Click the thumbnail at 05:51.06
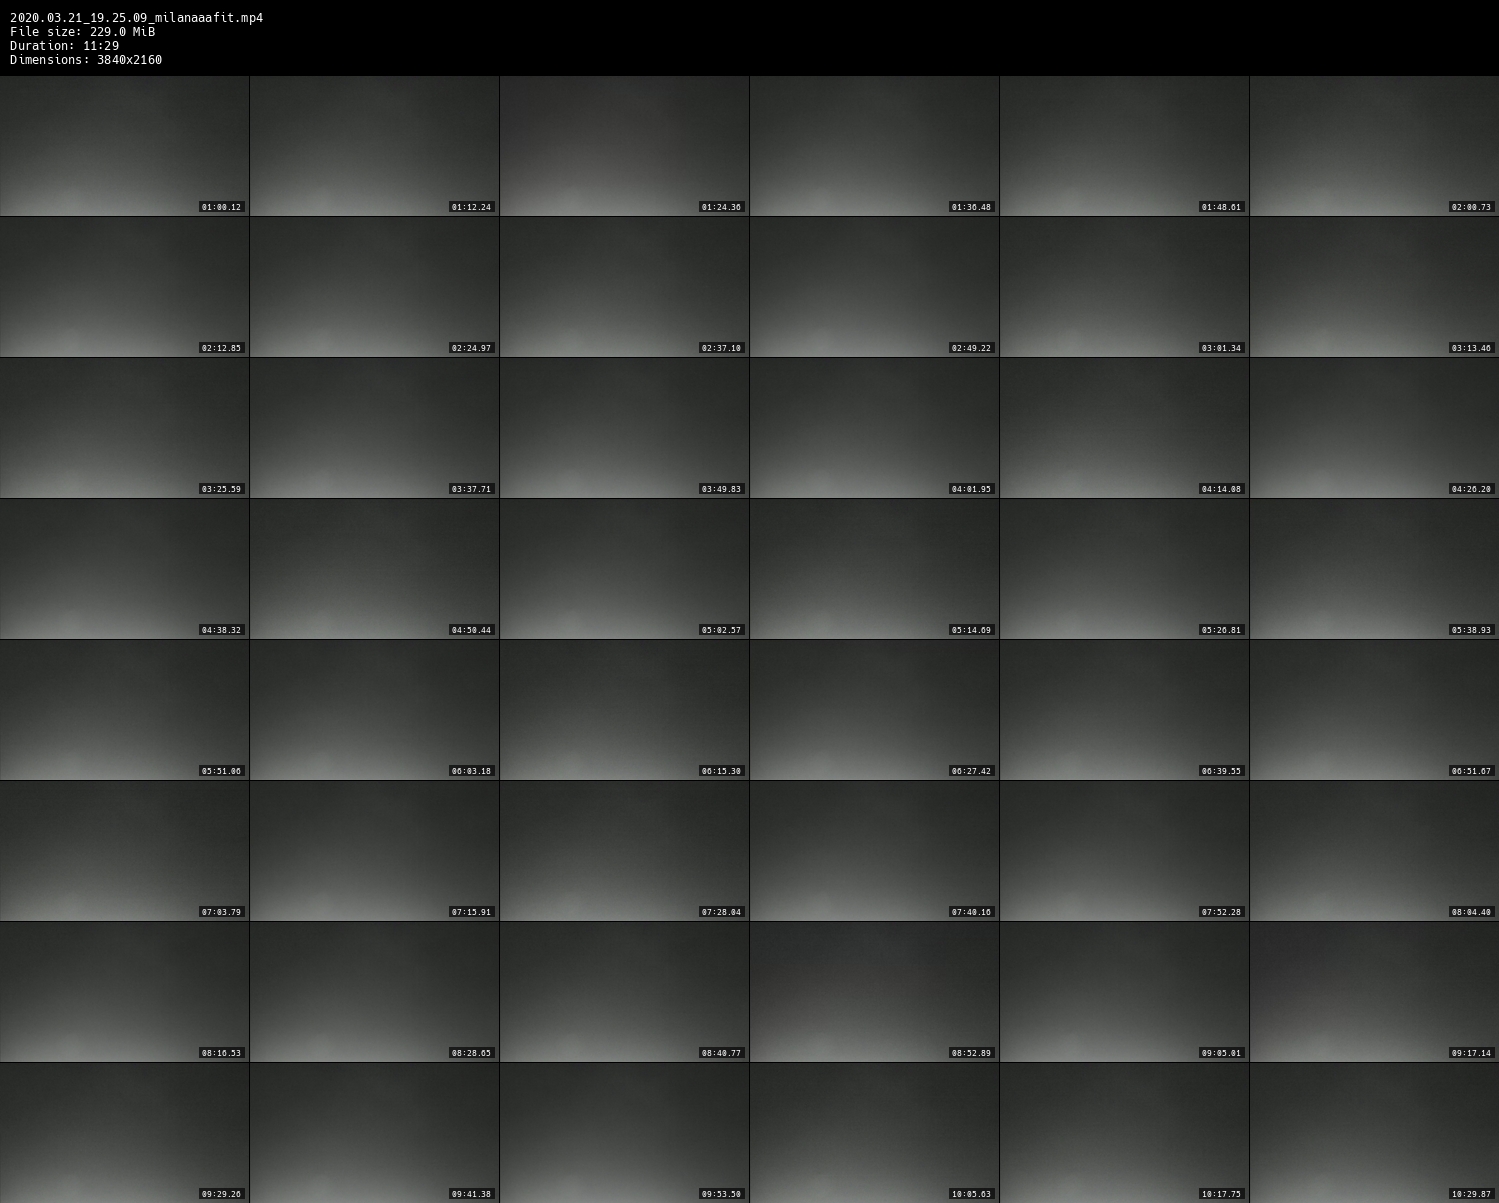1499x1203 pixels. (124, 710)
